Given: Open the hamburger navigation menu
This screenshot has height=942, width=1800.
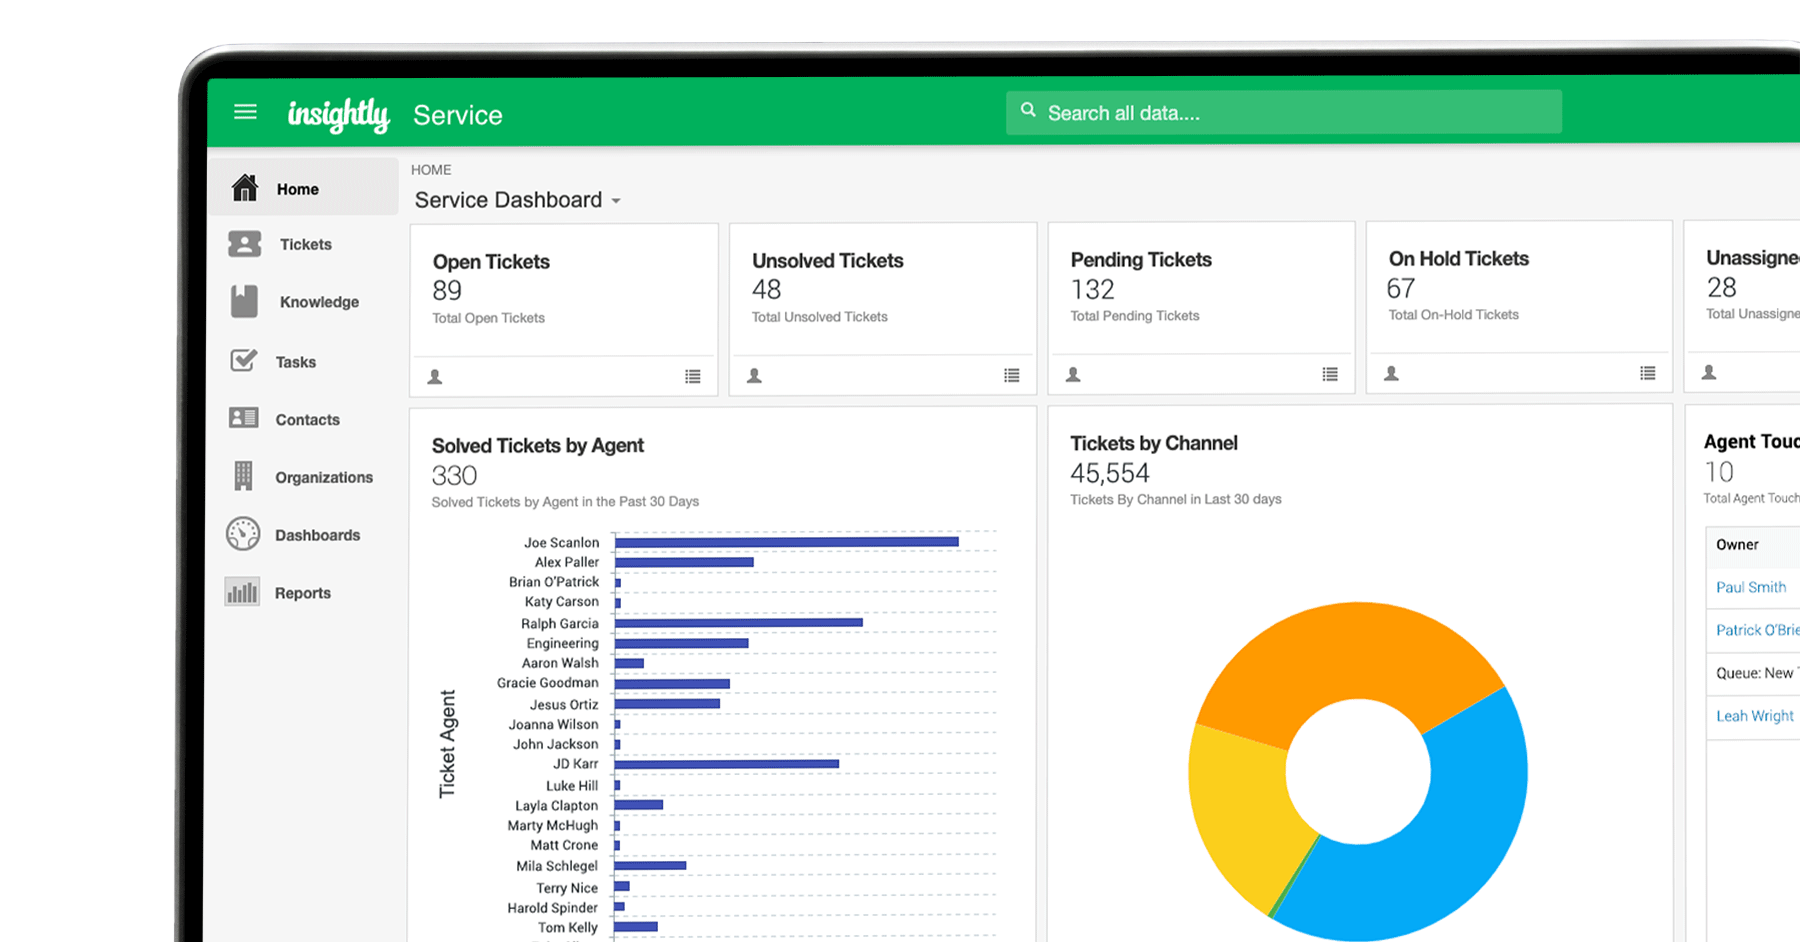Looking at the screenshot, I should (245, 112).
